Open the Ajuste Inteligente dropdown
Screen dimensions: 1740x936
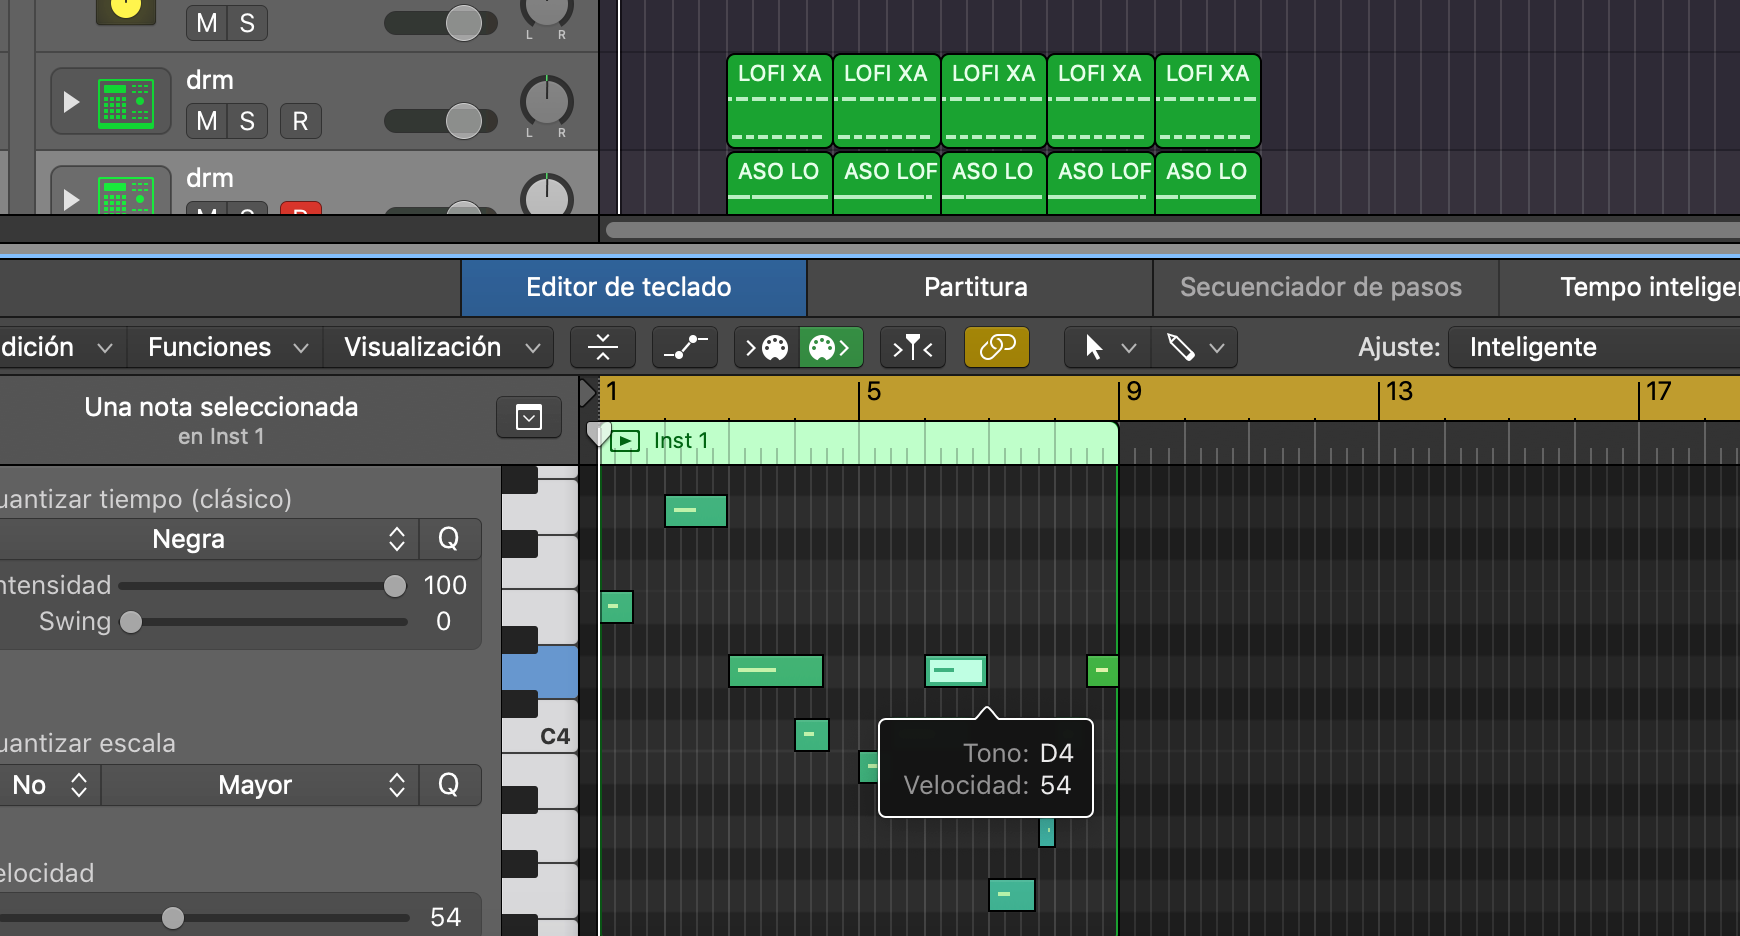click(x=1594, y=347)
